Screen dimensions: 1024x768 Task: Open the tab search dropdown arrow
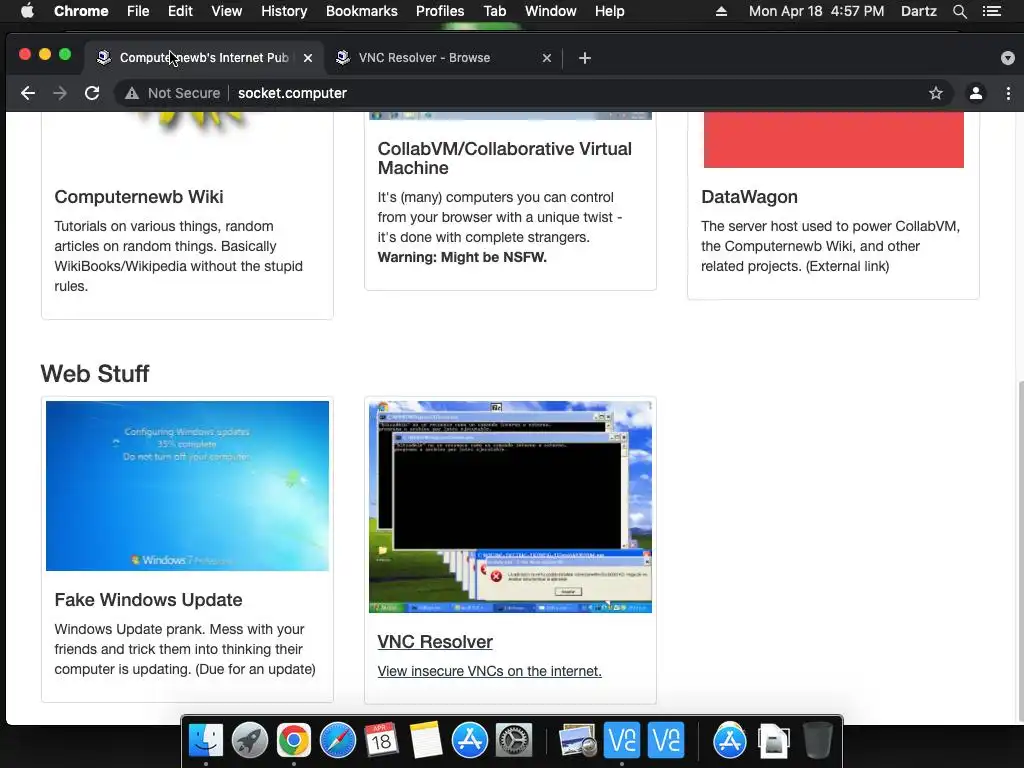[x=1008, y=58]
